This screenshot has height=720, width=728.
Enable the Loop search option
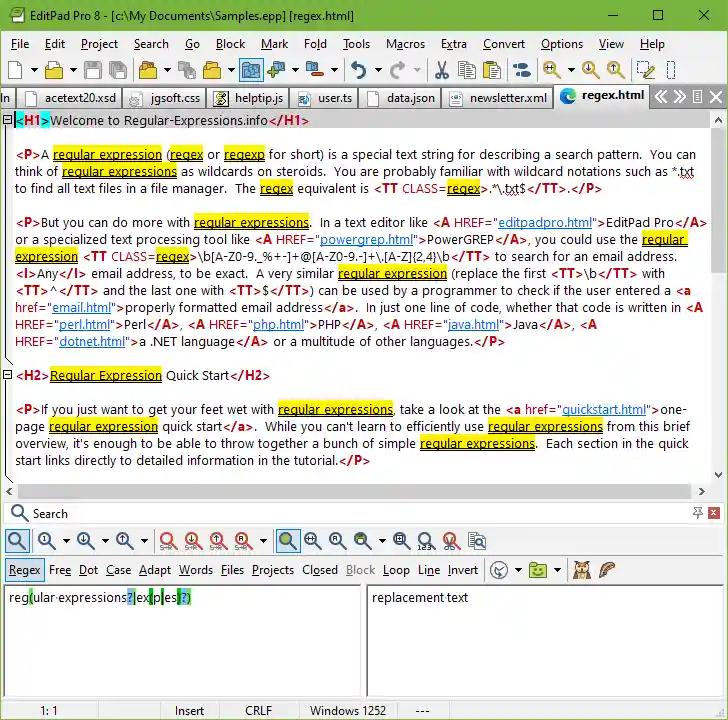coord(396,570)
